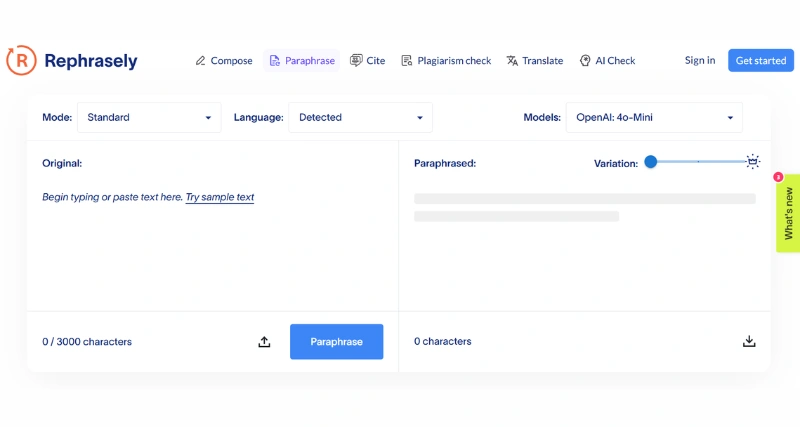Viewport: 800px width, 427px height.
Task: Click the blue Paraphrase button
Action: coord(337,342)
